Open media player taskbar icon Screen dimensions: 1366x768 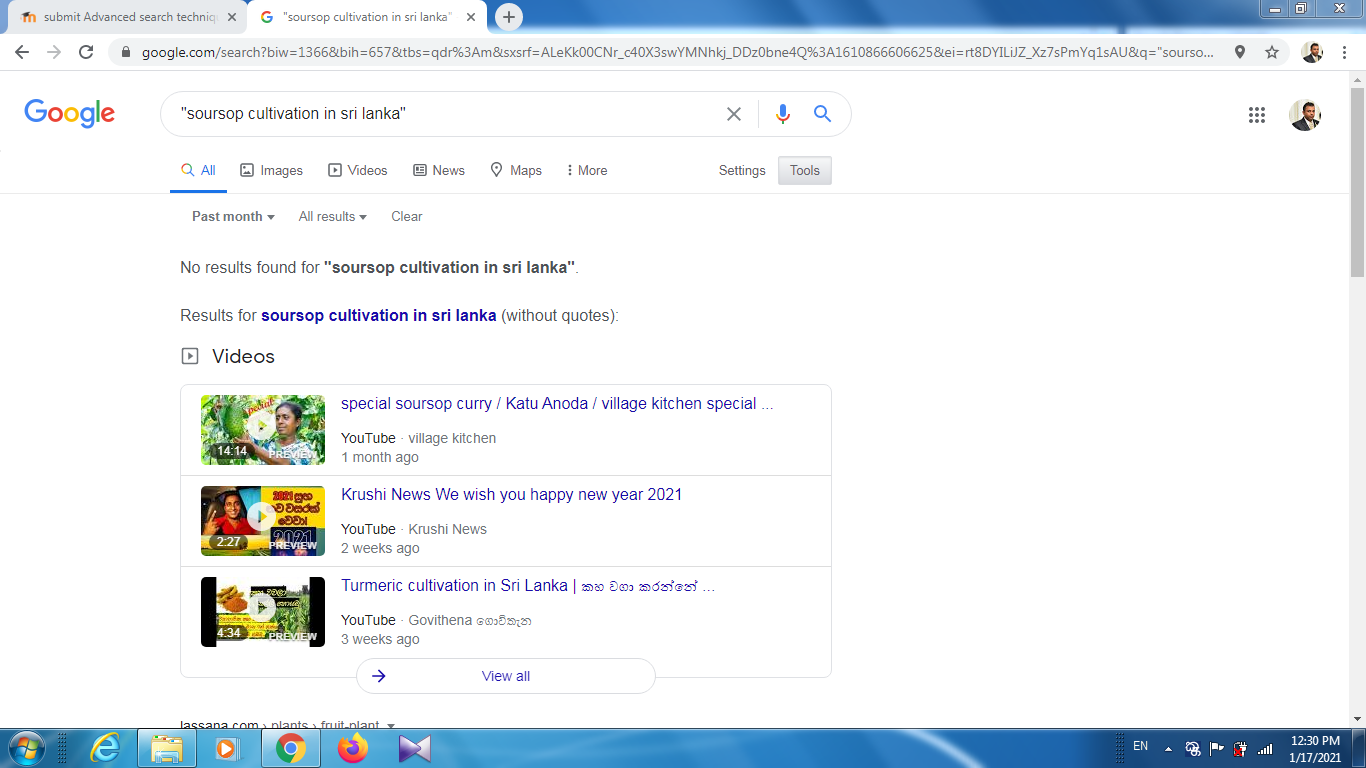pos(228,748)
